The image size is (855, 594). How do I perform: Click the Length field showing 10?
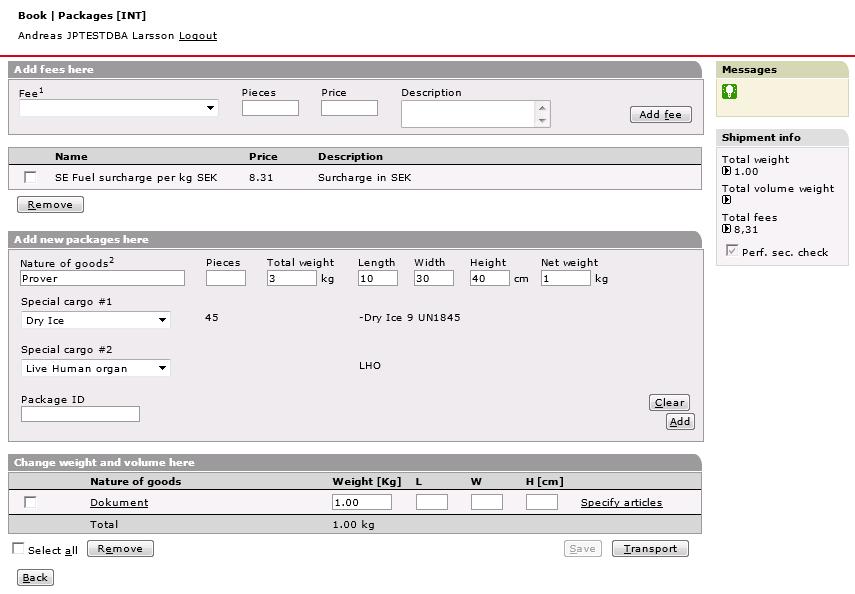click(378, 278)
